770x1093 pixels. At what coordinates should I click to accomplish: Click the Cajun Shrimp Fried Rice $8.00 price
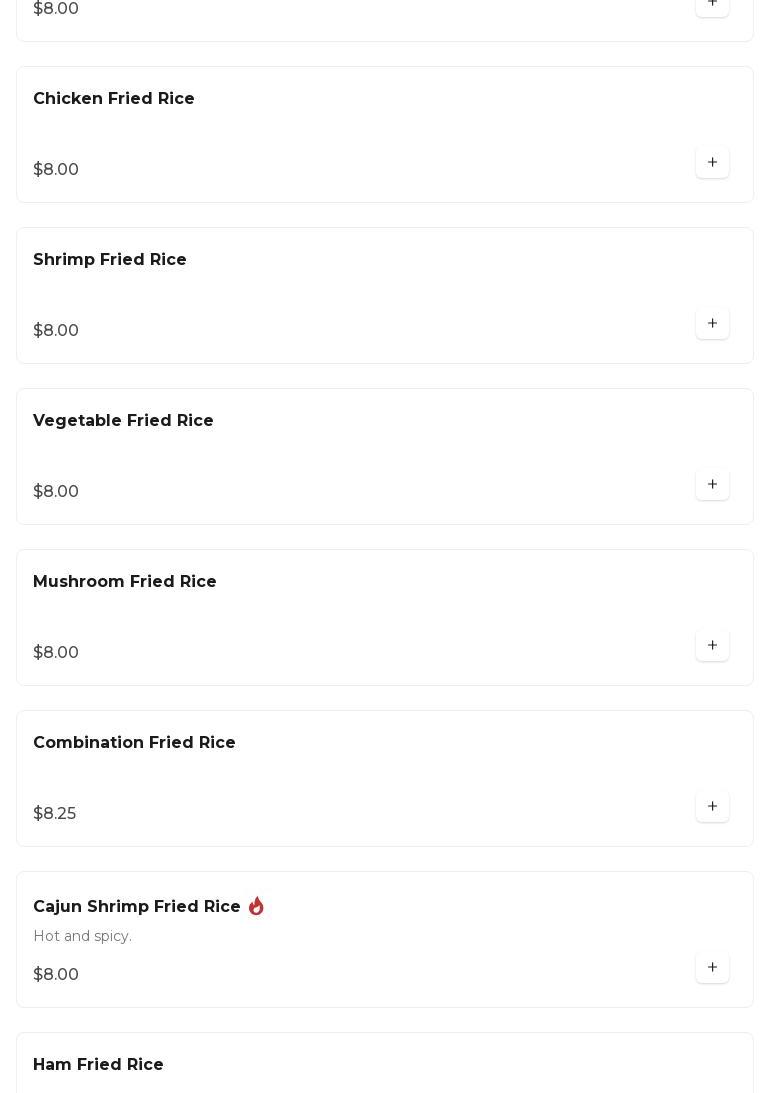(x=56, y=975)
